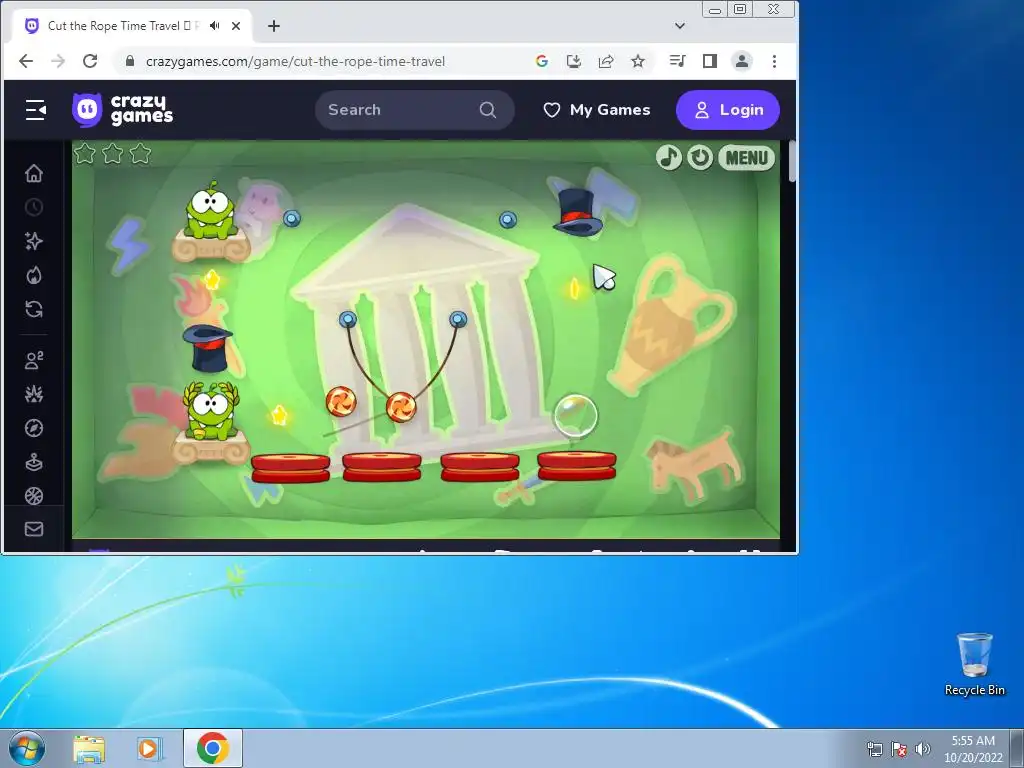Image resolution: width=1024 pixels, height=768 pixels.
Task: Pop the floating bubble near the platforms
Action: click(x=575, y=415)
